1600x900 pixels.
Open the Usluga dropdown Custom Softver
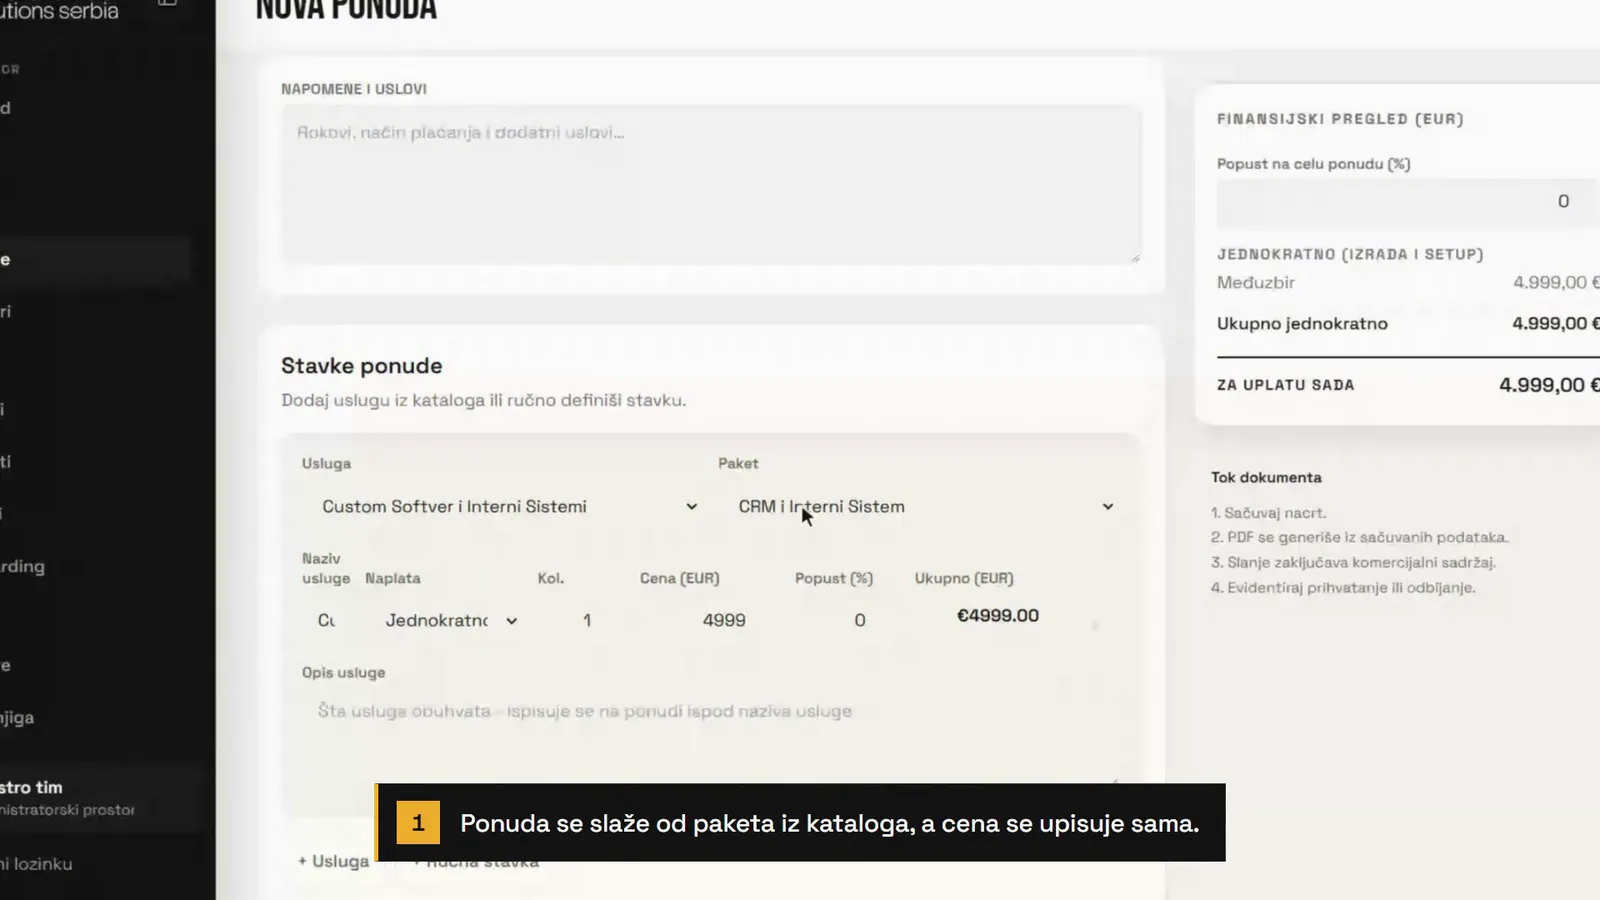(x=508, y=507)
